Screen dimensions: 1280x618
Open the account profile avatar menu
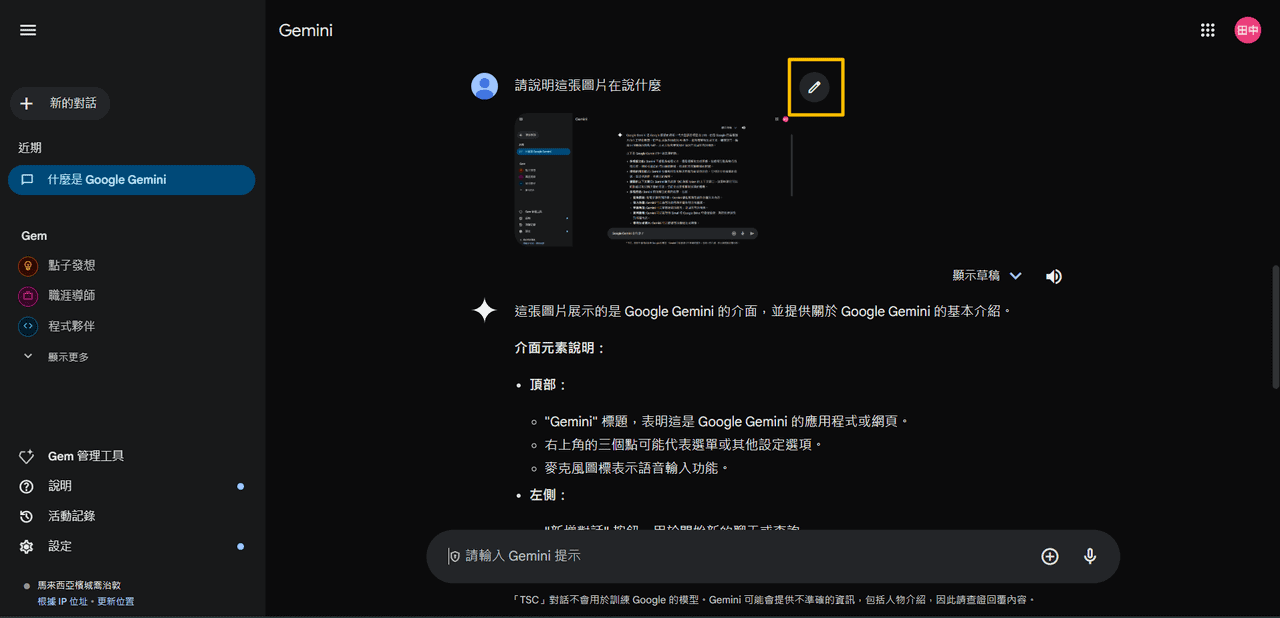[x=1247, y=30]
